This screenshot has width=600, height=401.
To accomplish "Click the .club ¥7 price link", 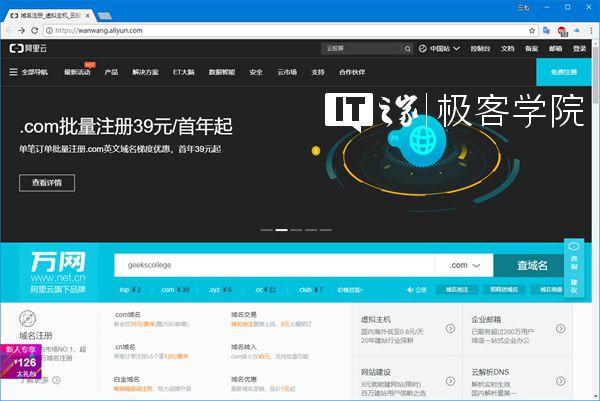I will (x=310, y=290).
